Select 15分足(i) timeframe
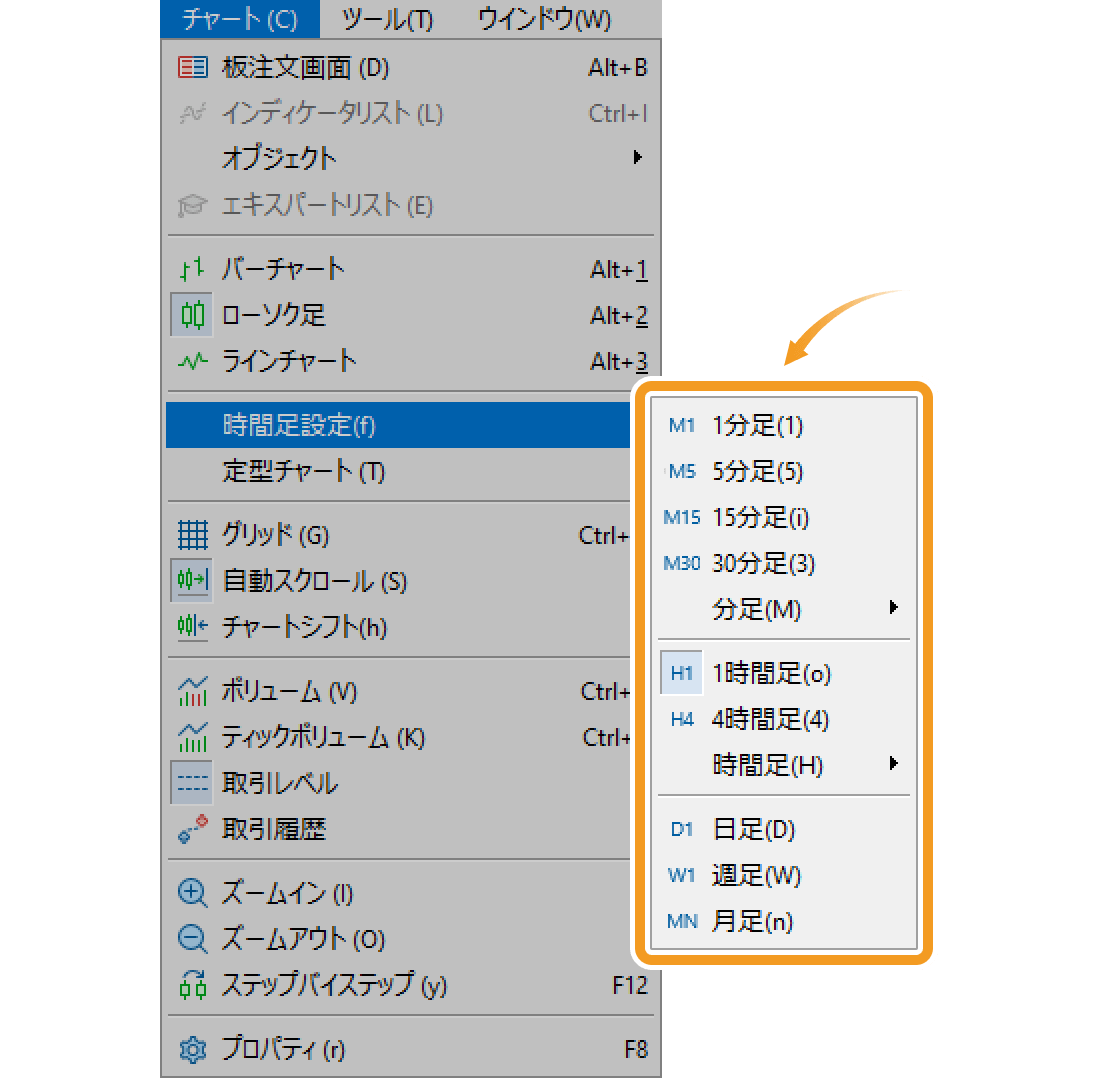The image size is (1100, 1078). click(784, 518)
